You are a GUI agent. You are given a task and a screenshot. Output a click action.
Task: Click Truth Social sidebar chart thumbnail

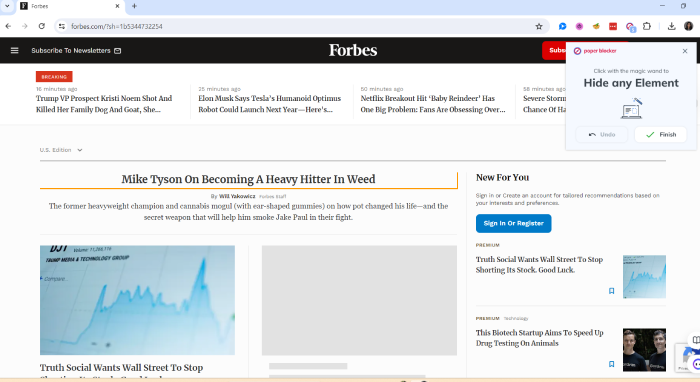[644, 277]
